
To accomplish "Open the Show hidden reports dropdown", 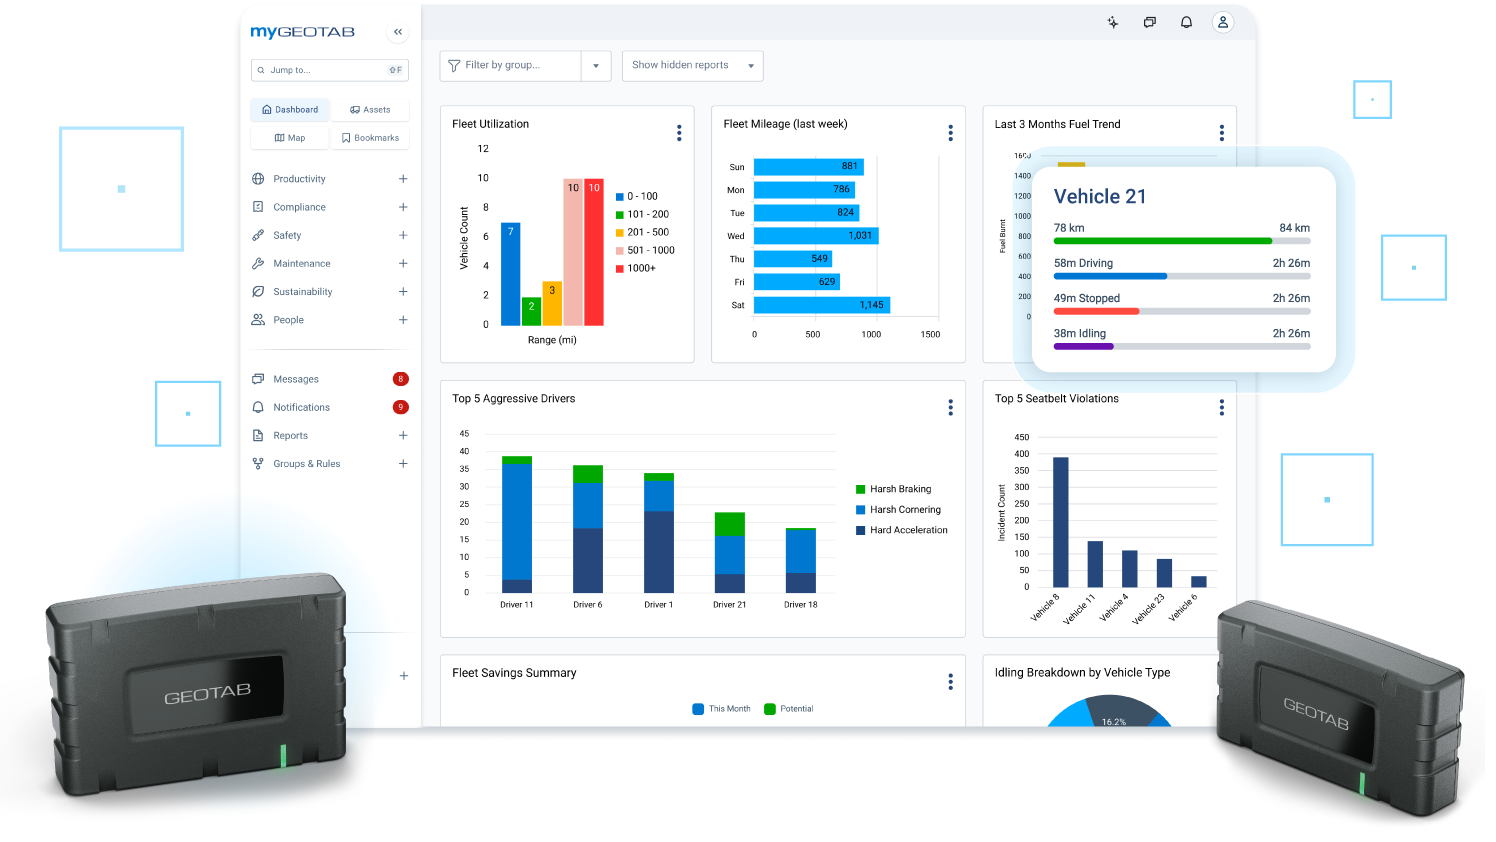I will click(x=692, y=66).
